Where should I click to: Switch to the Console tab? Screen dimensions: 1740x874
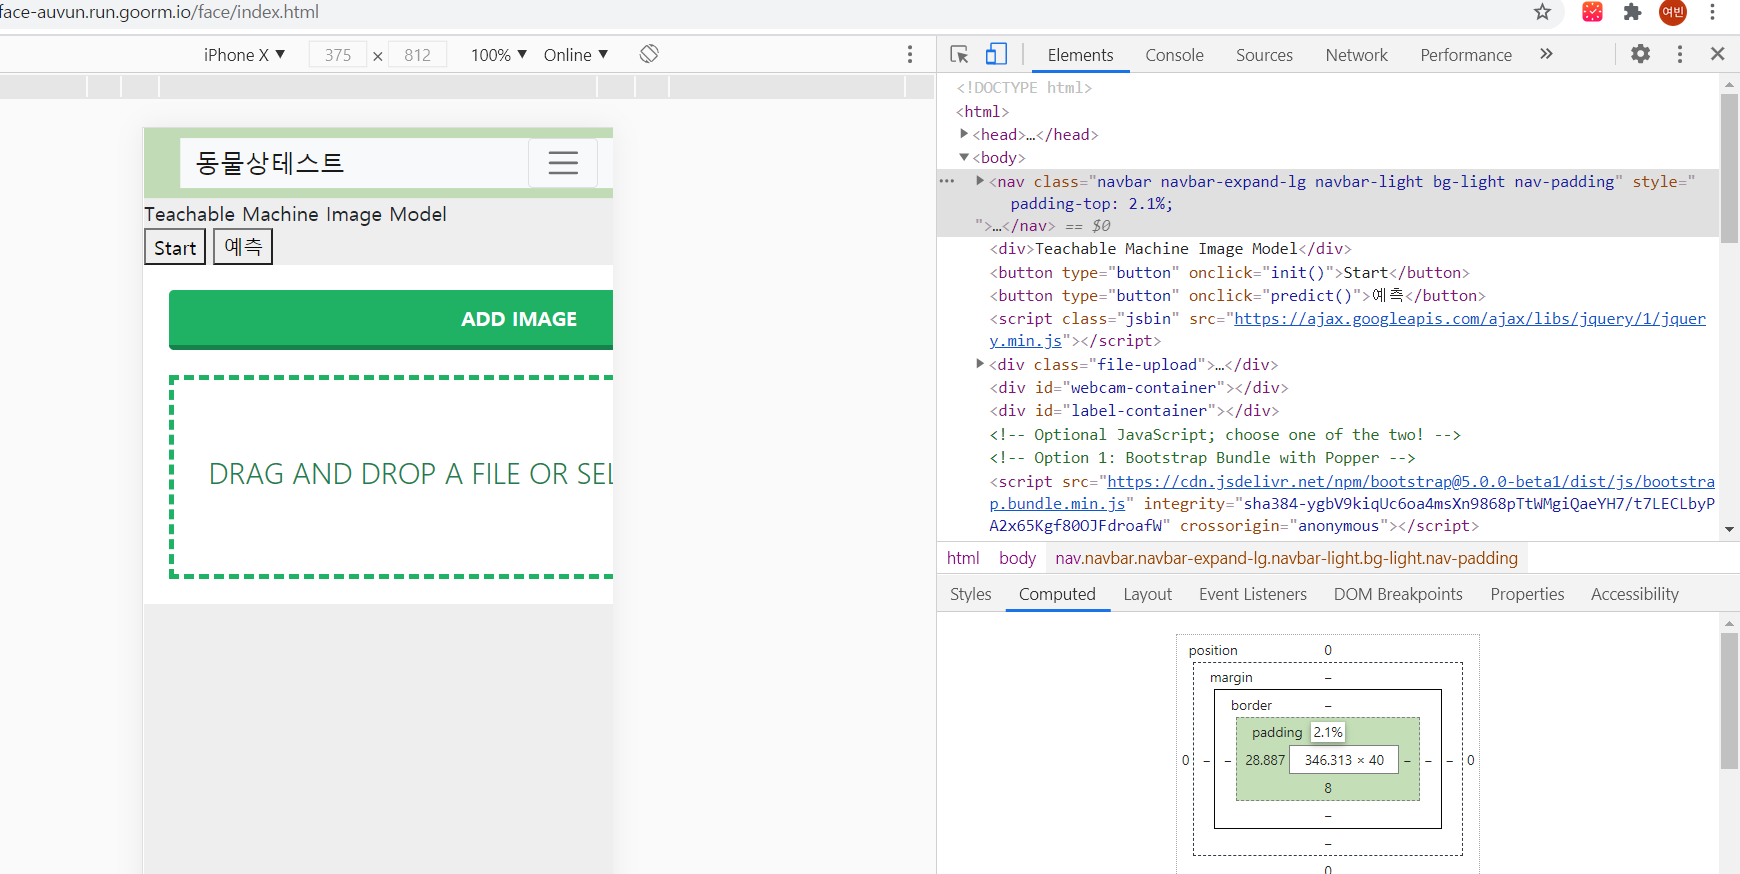click(1174, 55)
